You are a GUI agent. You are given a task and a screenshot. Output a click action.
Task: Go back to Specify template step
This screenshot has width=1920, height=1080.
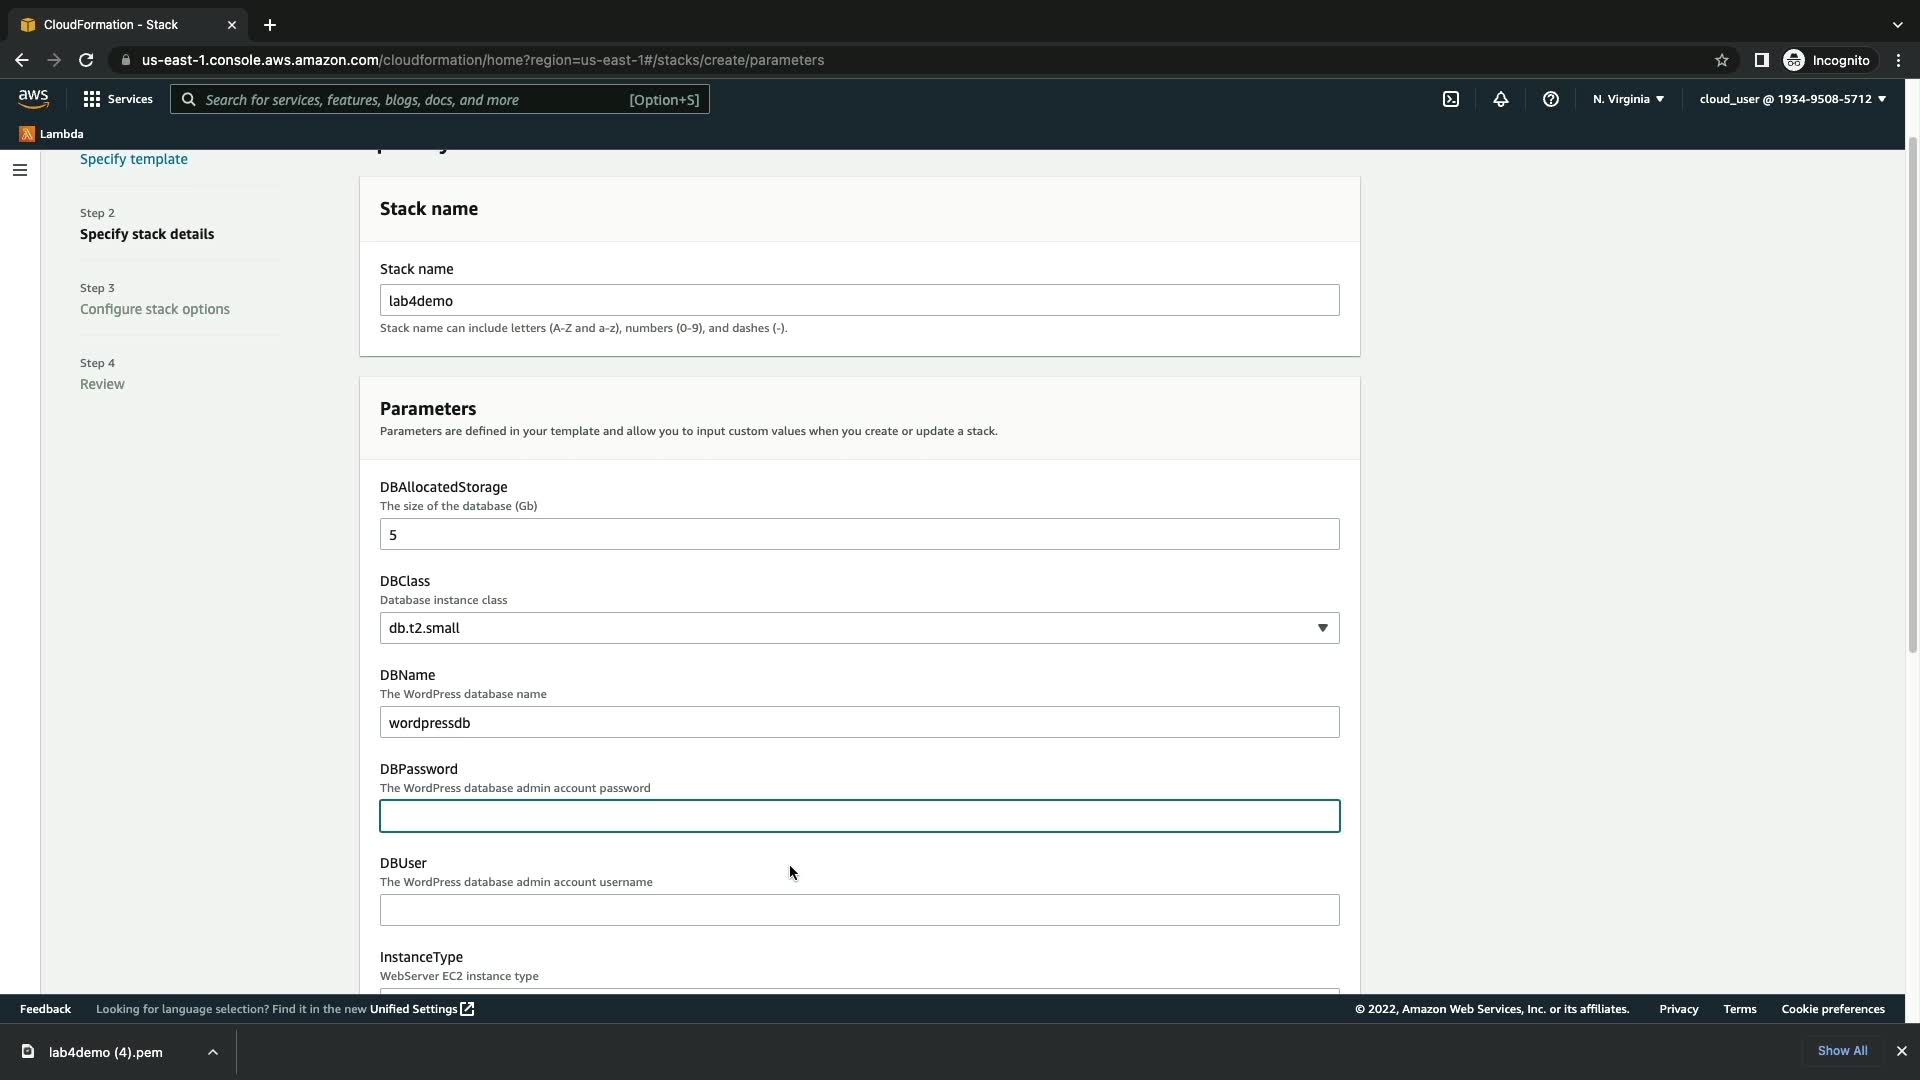133,159
